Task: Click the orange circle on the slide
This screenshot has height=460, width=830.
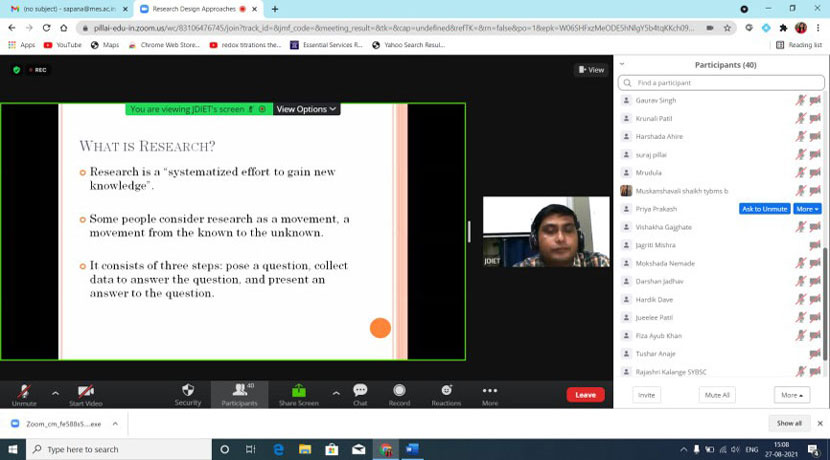Action: tap(380, 328)
